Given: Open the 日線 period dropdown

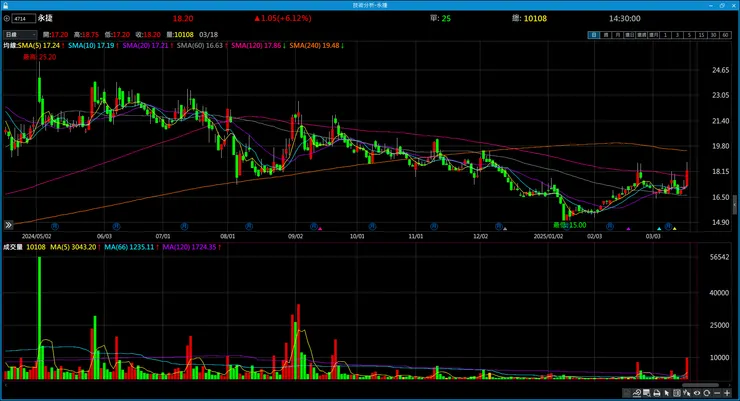Looking at the screenshot, I should (x=20, y=35).
